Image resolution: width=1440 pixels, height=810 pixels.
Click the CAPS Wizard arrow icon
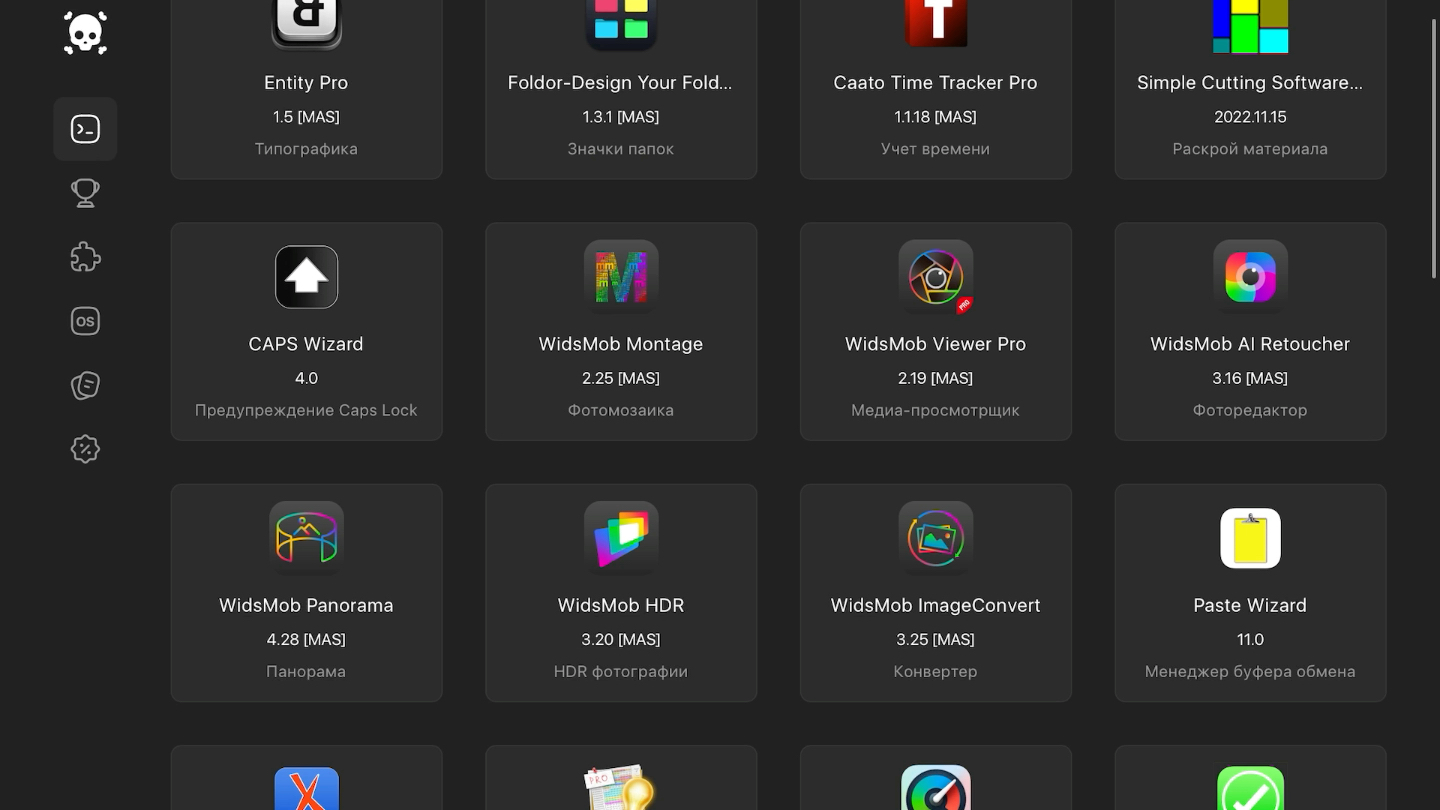coord(306,277)
